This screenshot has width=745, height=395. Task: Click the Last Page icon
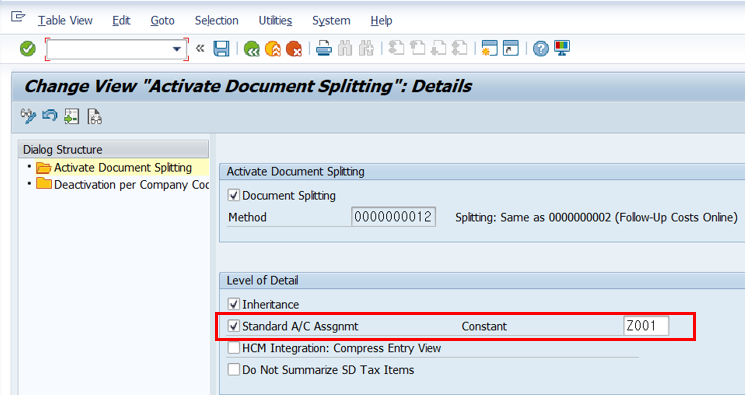[460, 48]
